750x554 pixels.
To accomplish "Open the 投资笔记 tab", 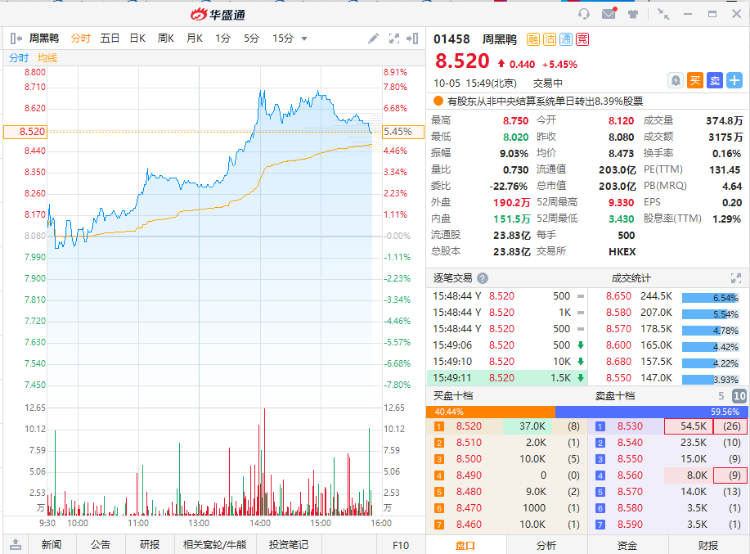I will point(288,544).
